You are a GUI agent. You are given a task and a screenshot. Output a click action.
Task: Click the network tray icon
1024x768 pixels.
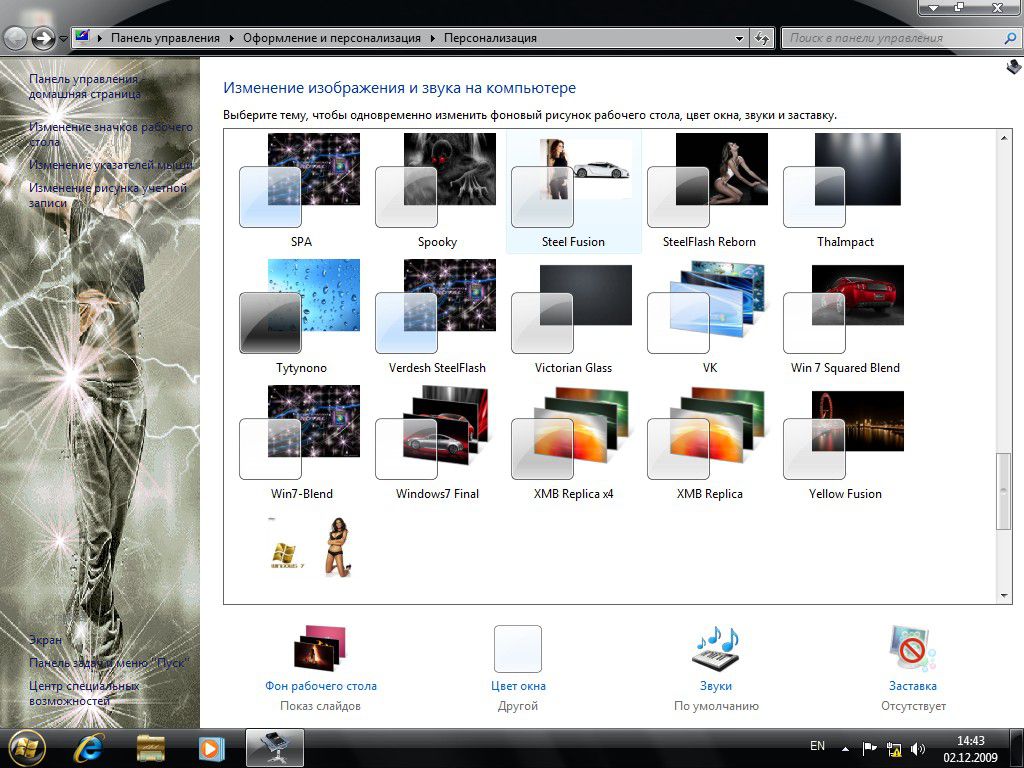click(894, 748)
